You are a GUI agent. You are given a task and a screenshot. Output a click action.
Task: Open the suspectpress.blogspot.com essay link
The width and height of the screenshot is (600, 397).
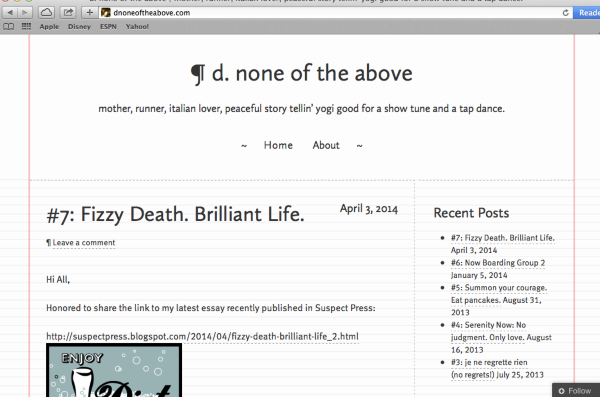click(202, 337)
